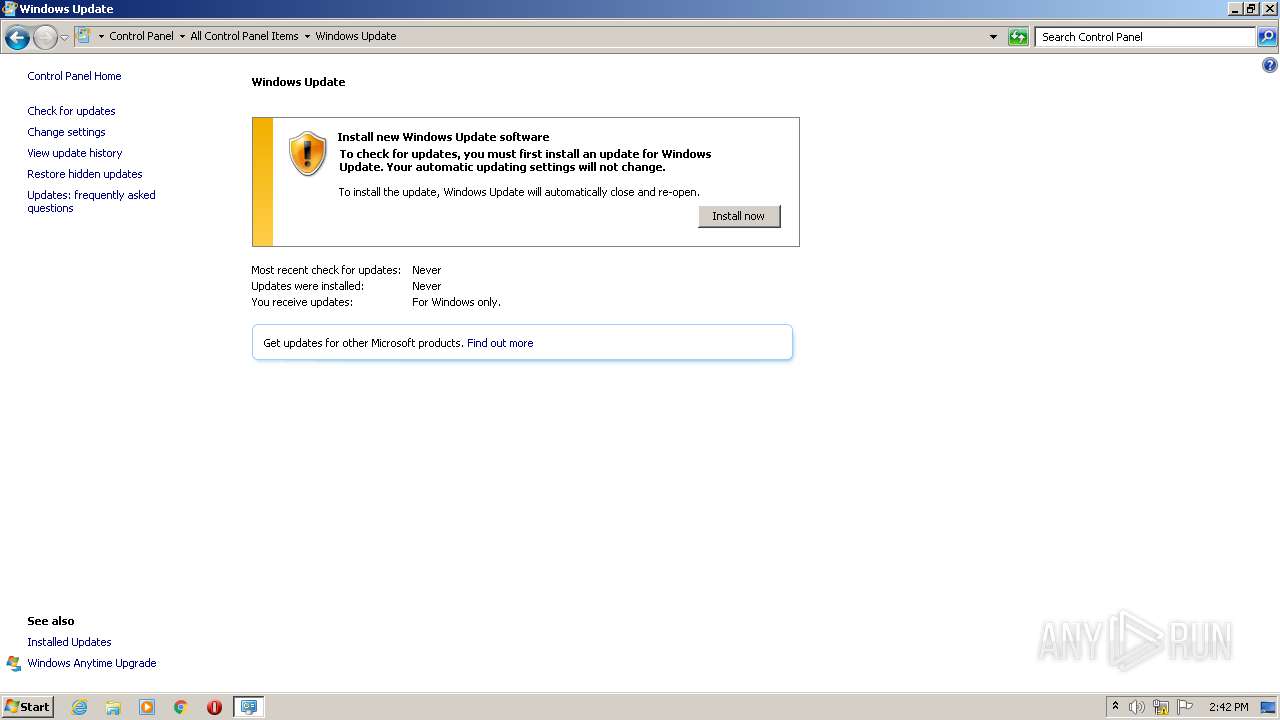The image size is (1280, 720).
Task: Click the search magnifier icon
Action: [x=1267, y=37]
